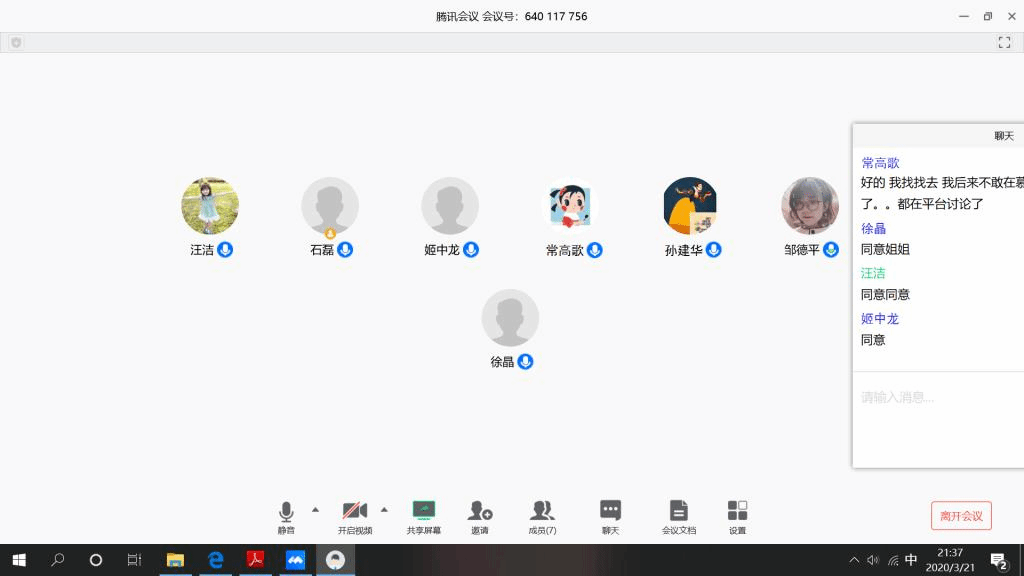Viewport: 1024px width, 576px height.
Task: Enter fullscreen with the top-right icon
Action: (1004, 43)
